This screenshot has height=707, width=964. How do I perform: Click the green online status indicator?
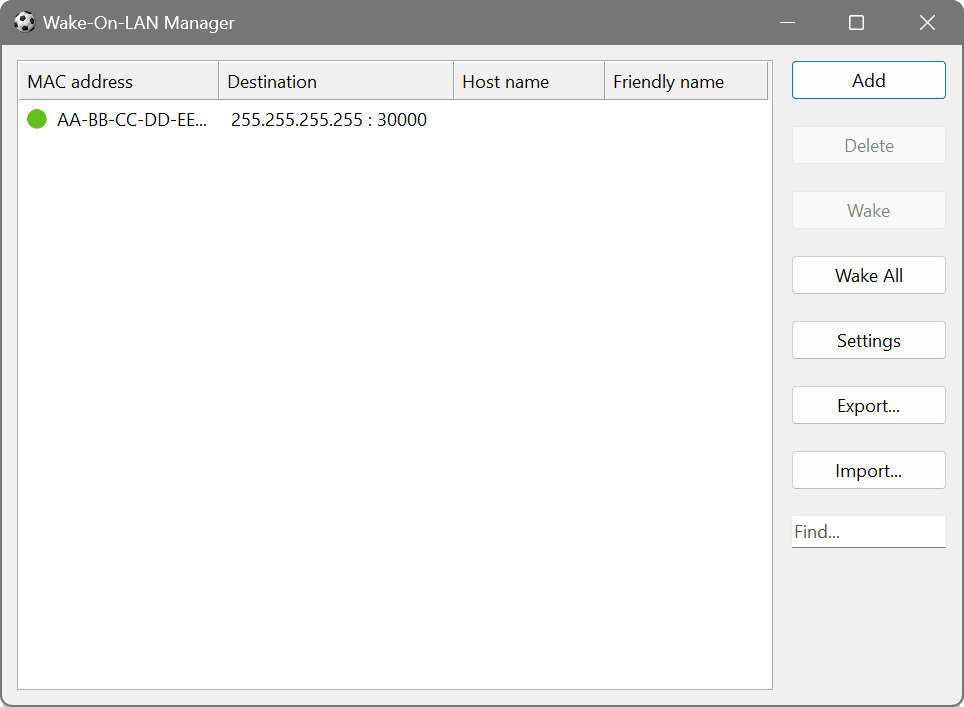pos(36,119)
